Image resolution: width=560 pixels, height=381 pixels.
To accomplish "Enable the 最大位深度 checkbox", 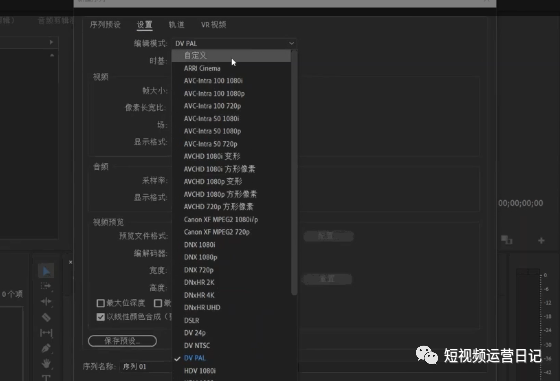I will click(101, 303).
